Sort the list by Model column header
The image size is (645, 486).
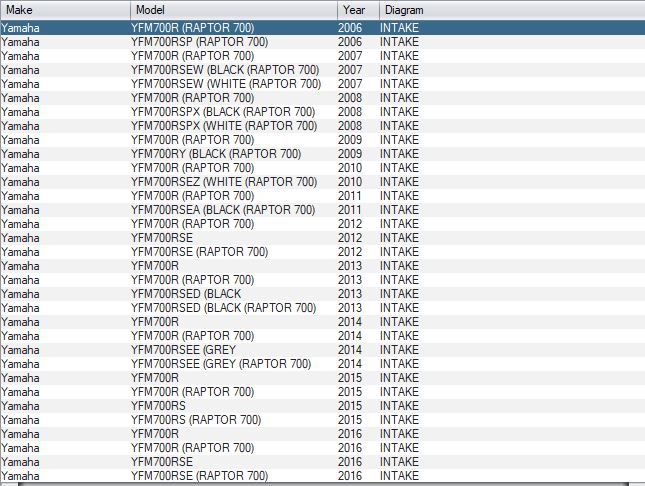coord(234,10)
